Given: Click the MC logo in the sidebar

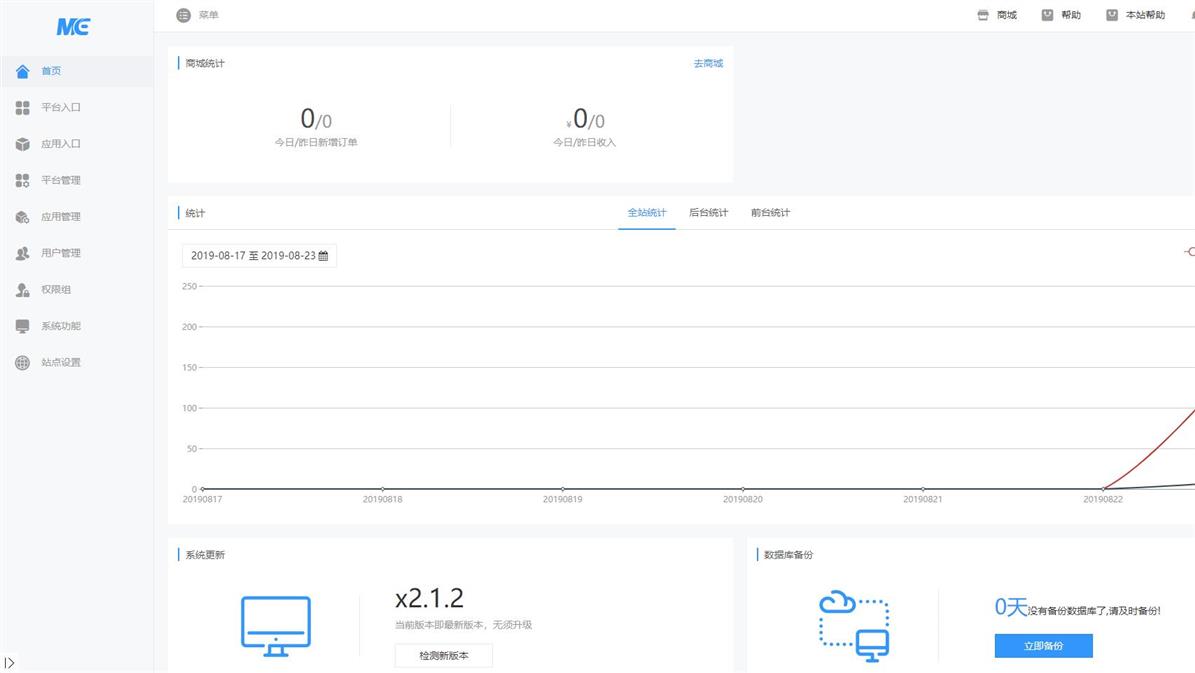Looking at the screenshot, I should pyautogui.click(x=73, y=27).
